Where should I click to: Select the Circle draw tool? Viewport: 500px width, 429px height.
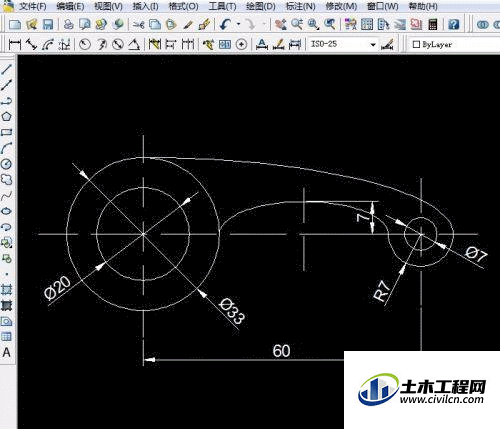(x=7, y=164)
